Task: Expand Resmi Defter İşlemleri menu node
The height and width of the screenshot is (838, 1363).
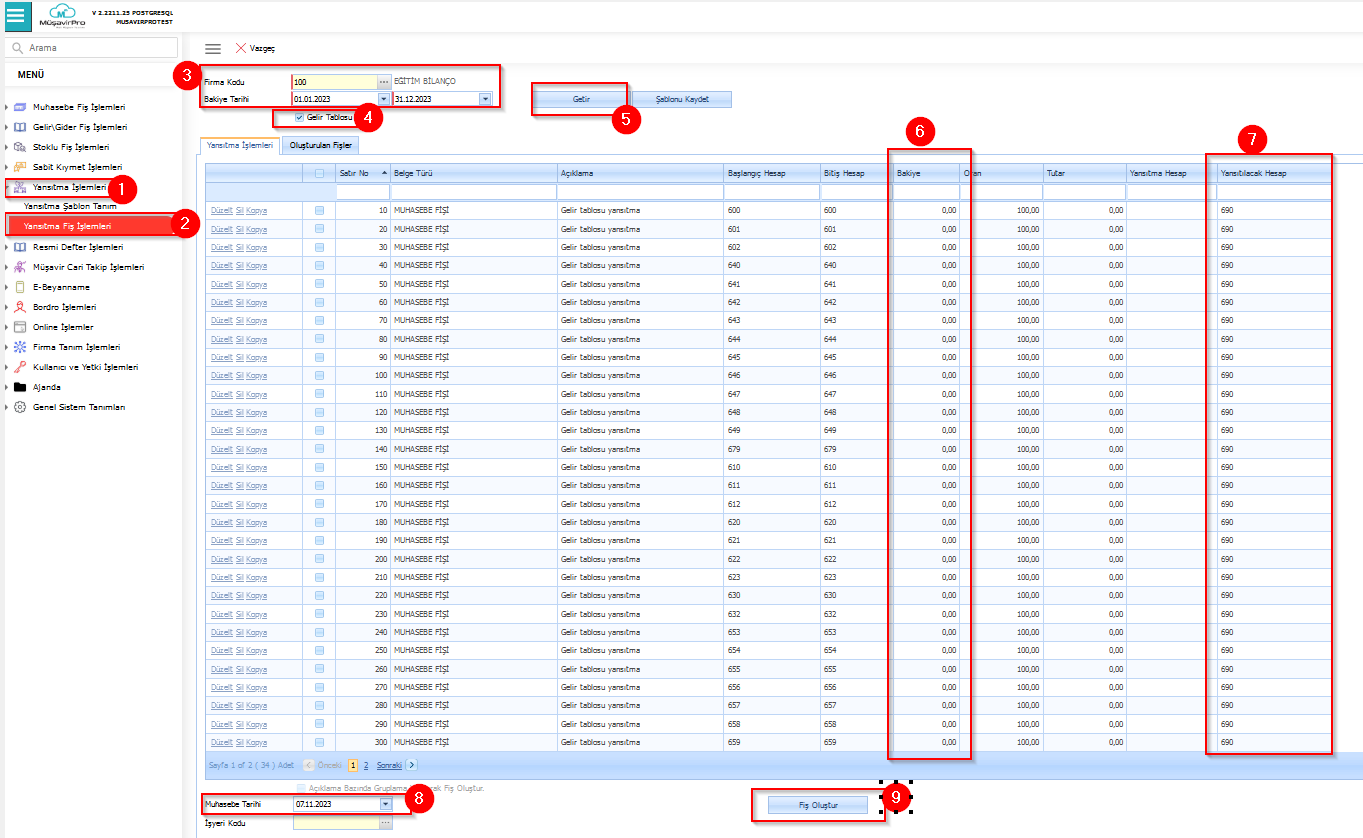Action: 7,247
